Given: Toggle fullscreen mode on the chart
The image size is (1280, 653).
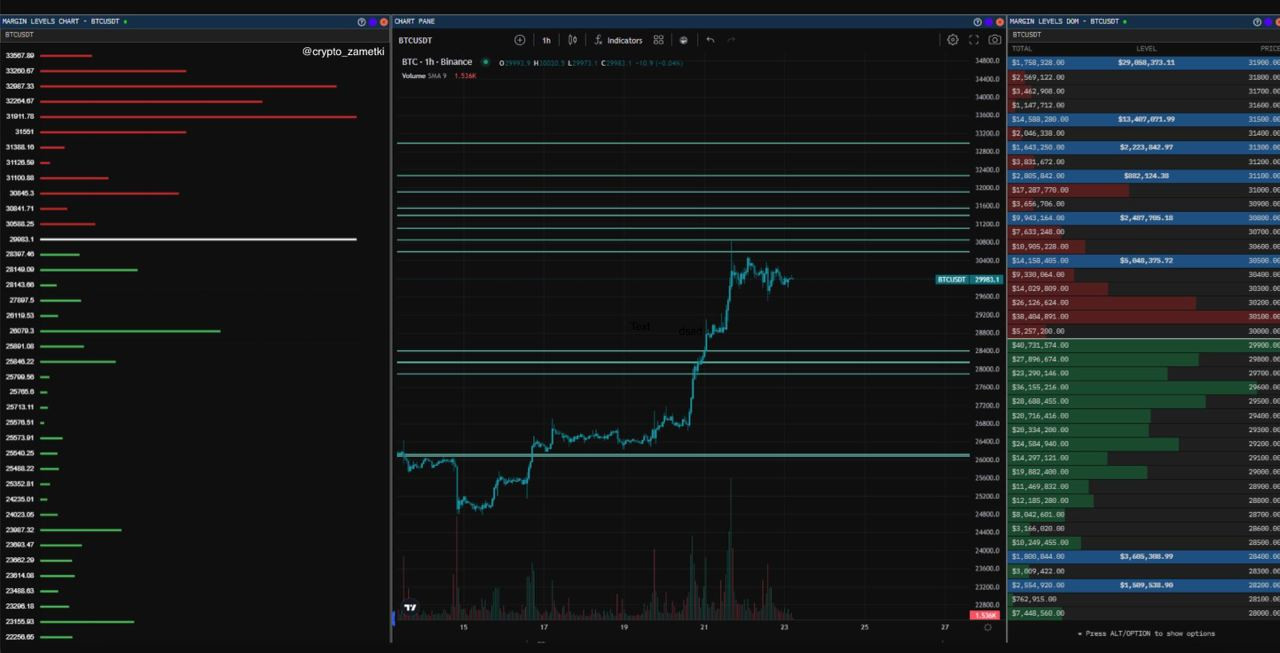Looking at the screenshot, I should [974, 40].
